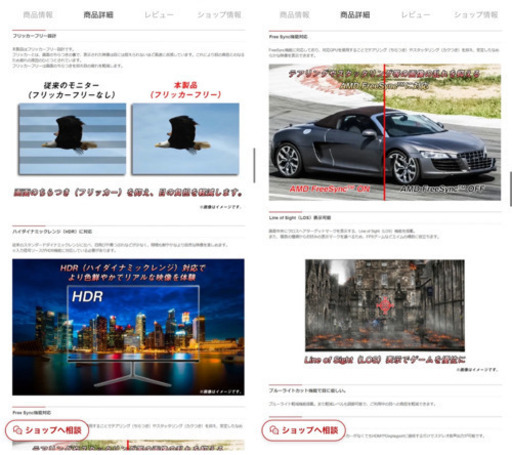
Task: Switch to レビュー tab in left panel
Action: [159, 15]
